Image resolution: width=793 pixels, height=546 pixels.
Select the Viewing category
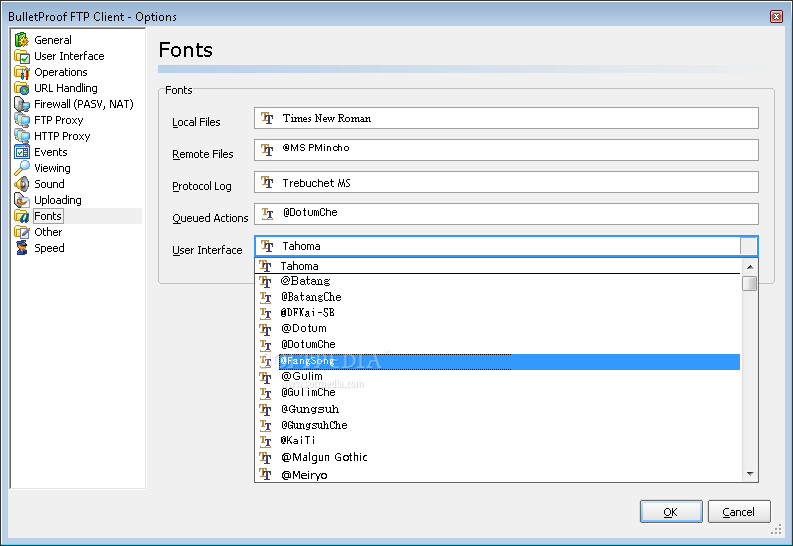click(52, 168)
